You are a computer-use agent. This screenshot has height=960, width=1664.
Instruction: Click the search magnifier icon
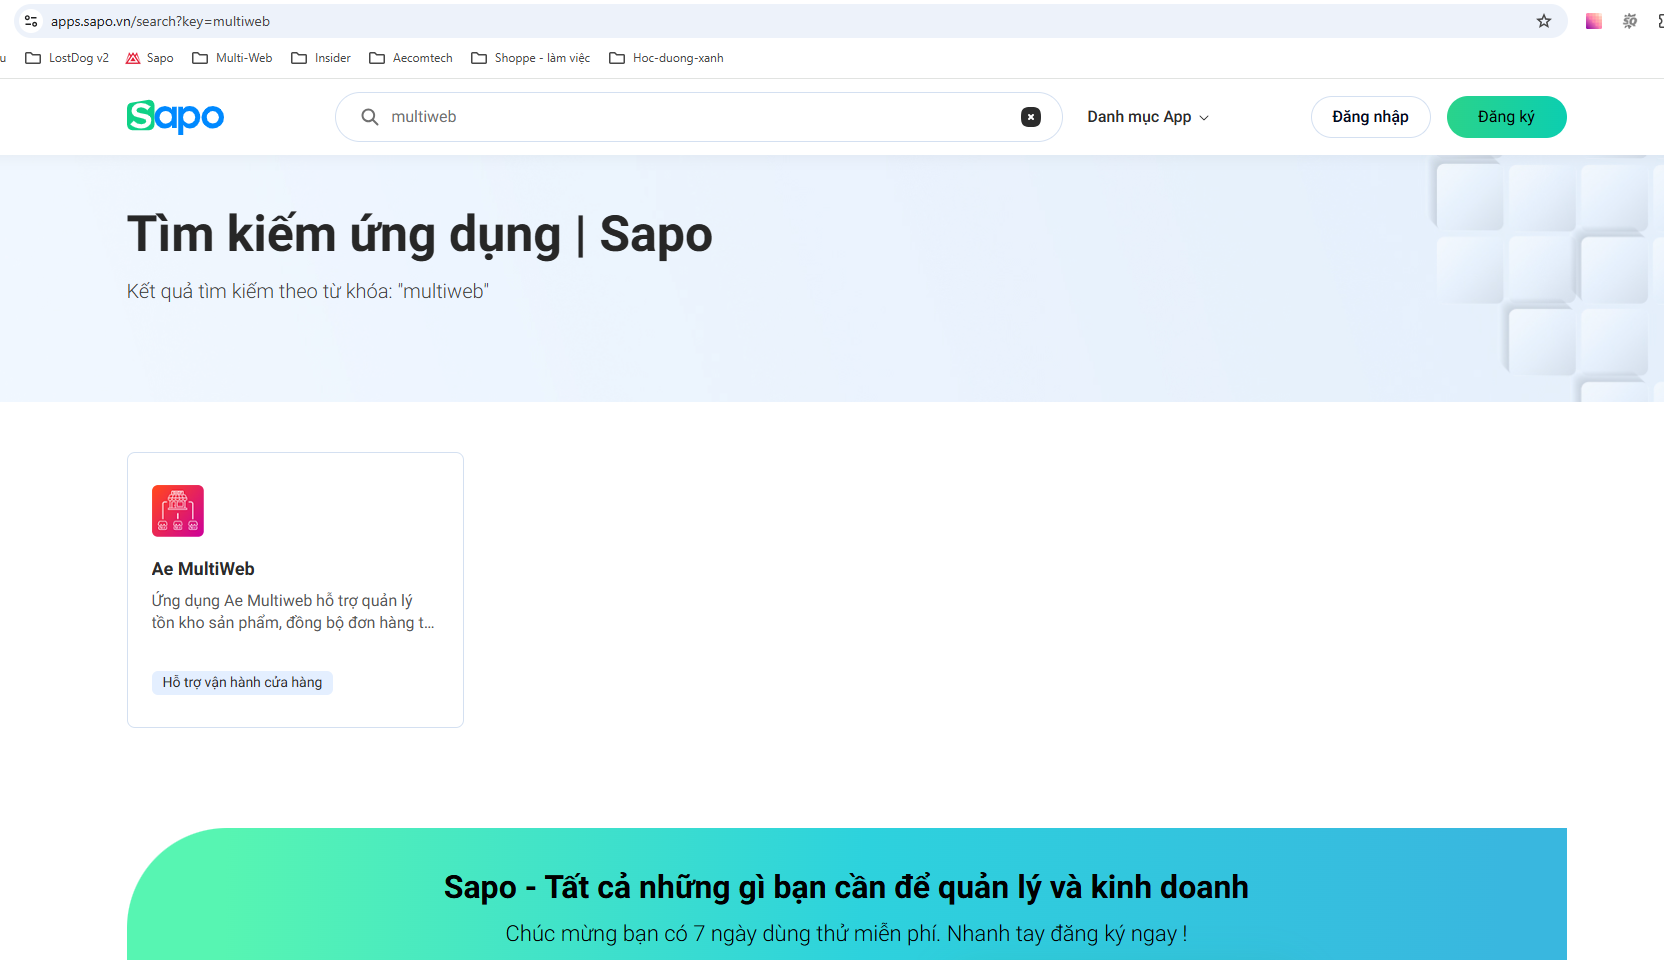pos(370,117)
